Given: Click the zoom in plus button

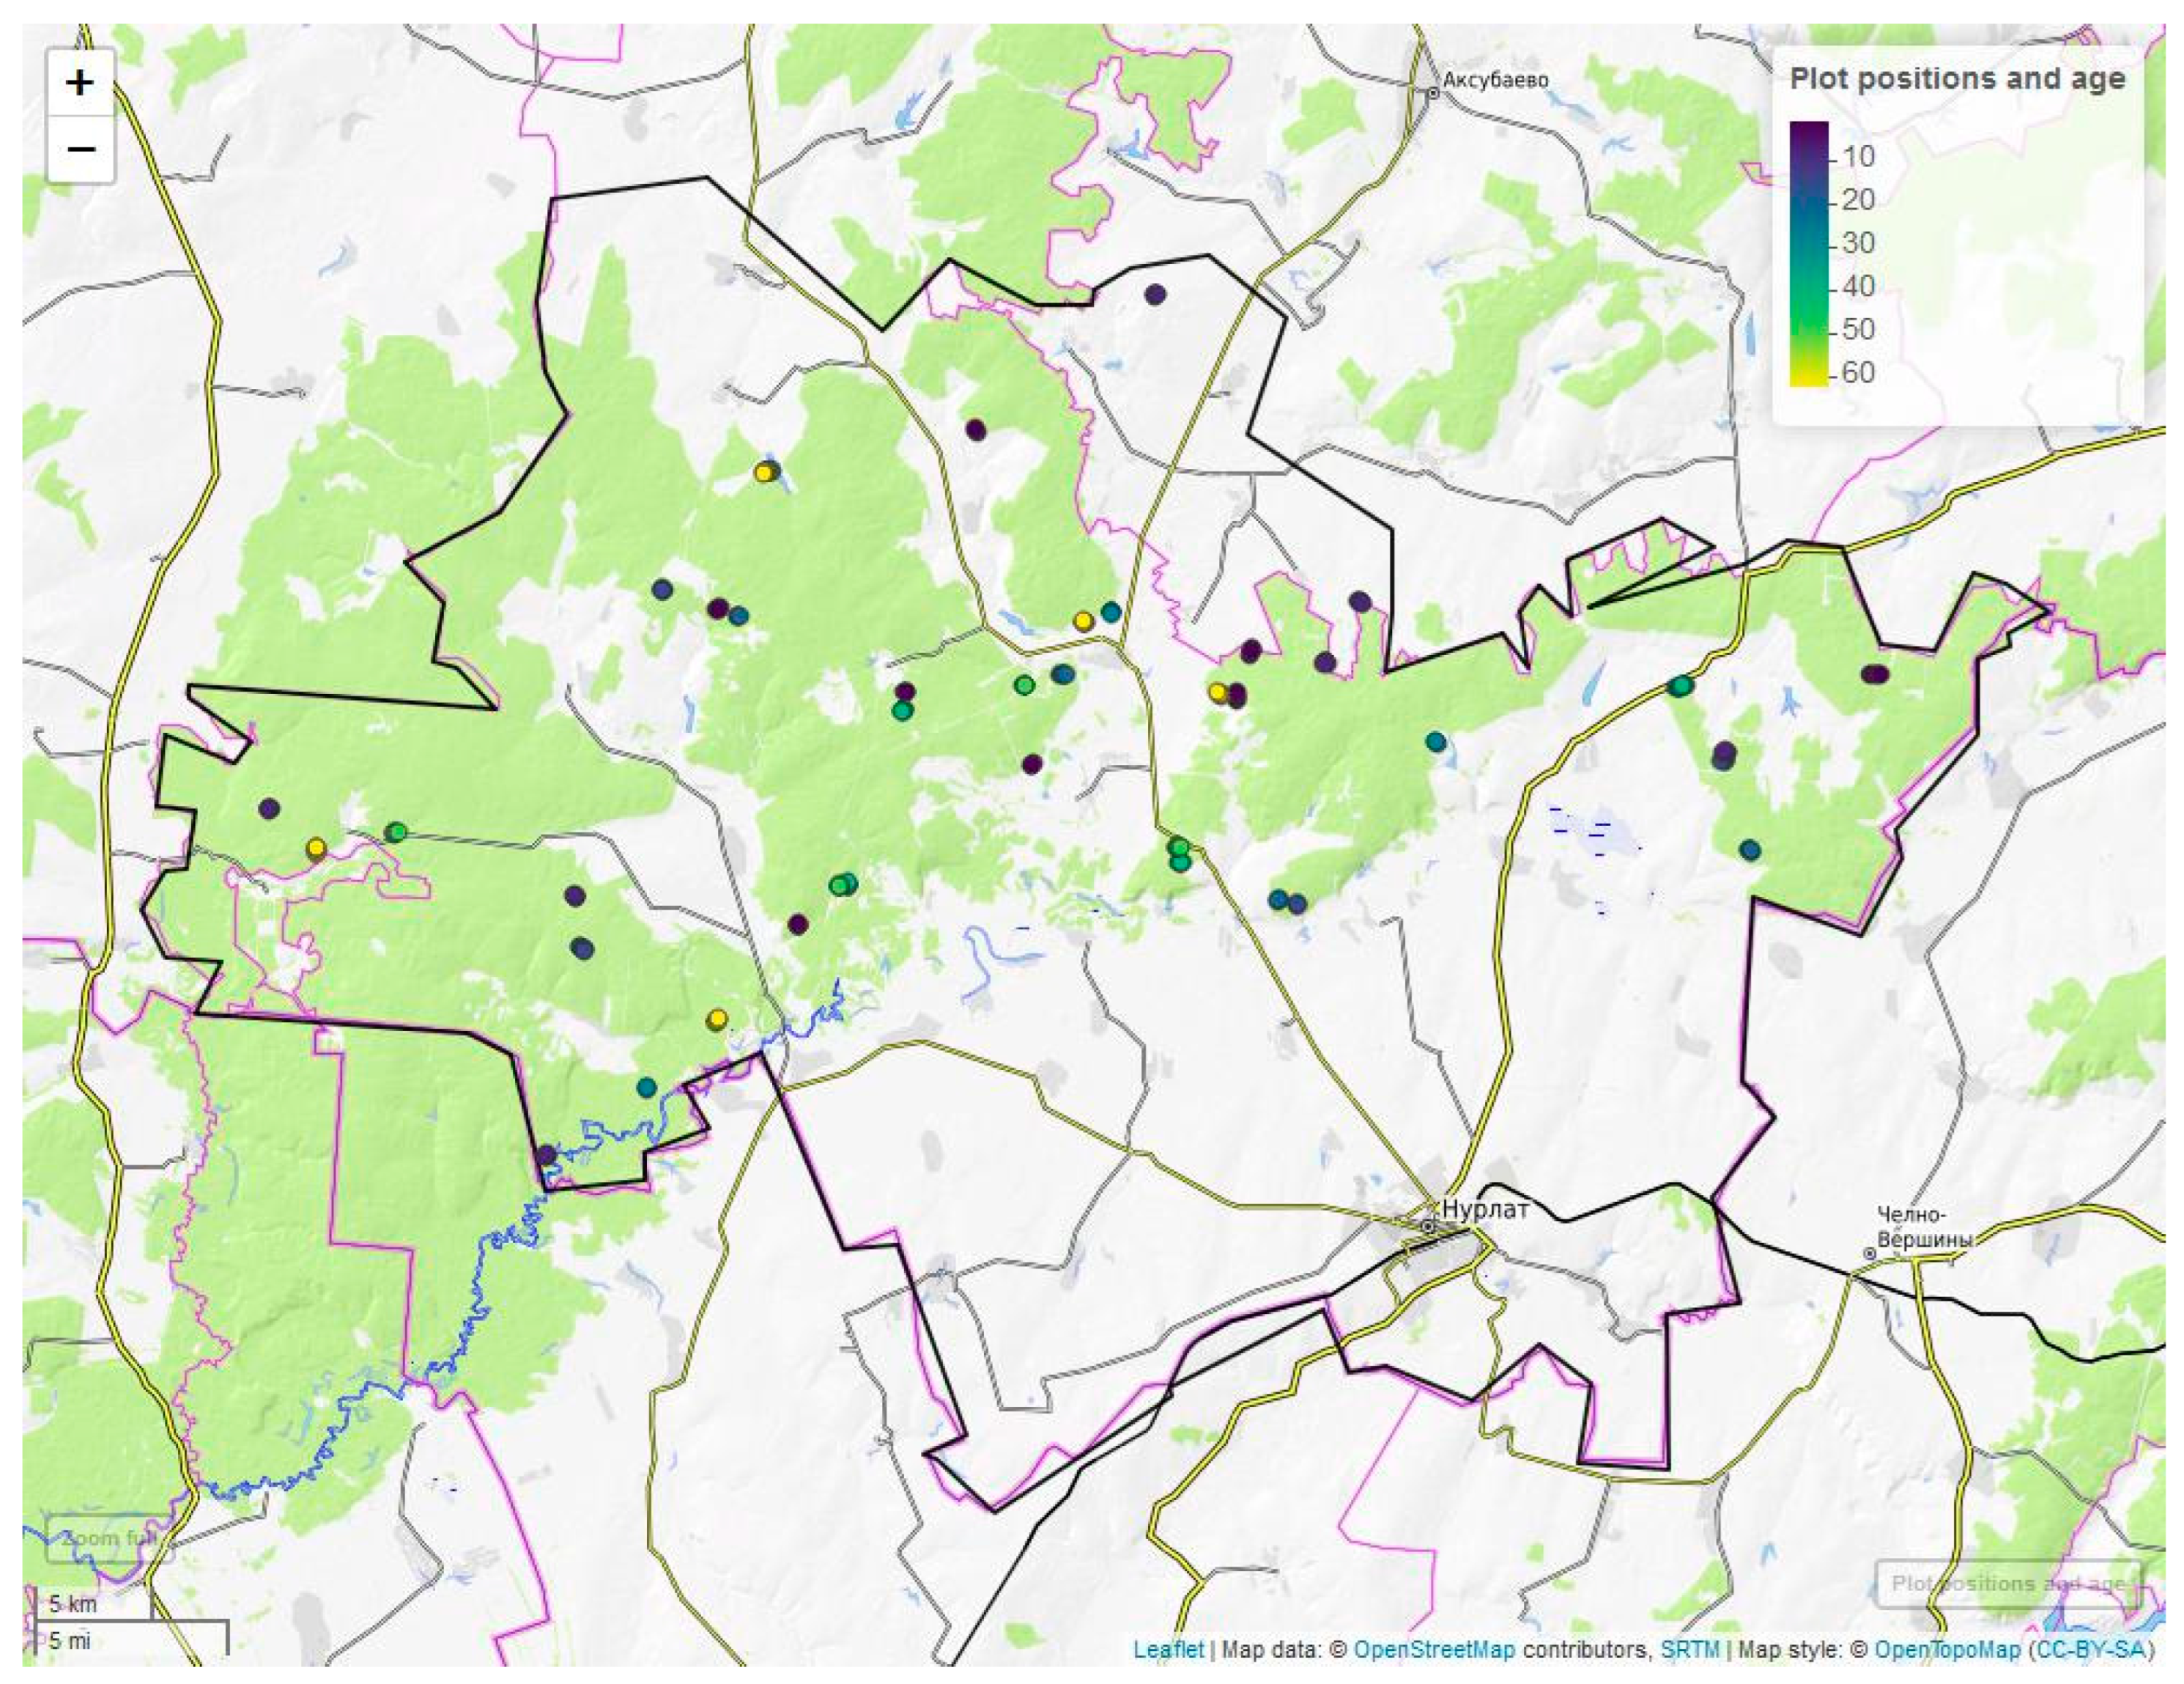Looking at the screenshot, I should pos(80,82).
